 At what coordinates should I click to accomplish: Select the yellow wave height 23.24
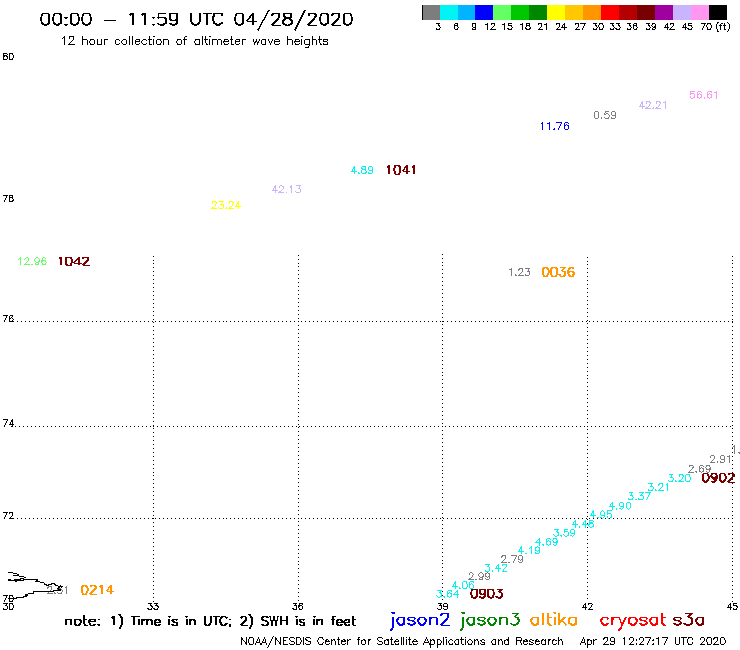coord(226,205)
